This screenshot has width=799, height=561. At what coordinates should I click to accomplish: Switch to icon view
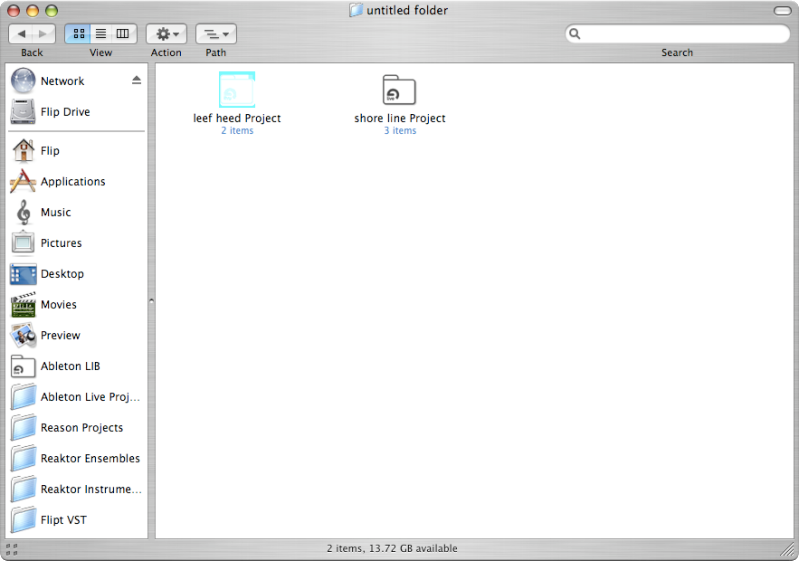[x=78, y=34]
